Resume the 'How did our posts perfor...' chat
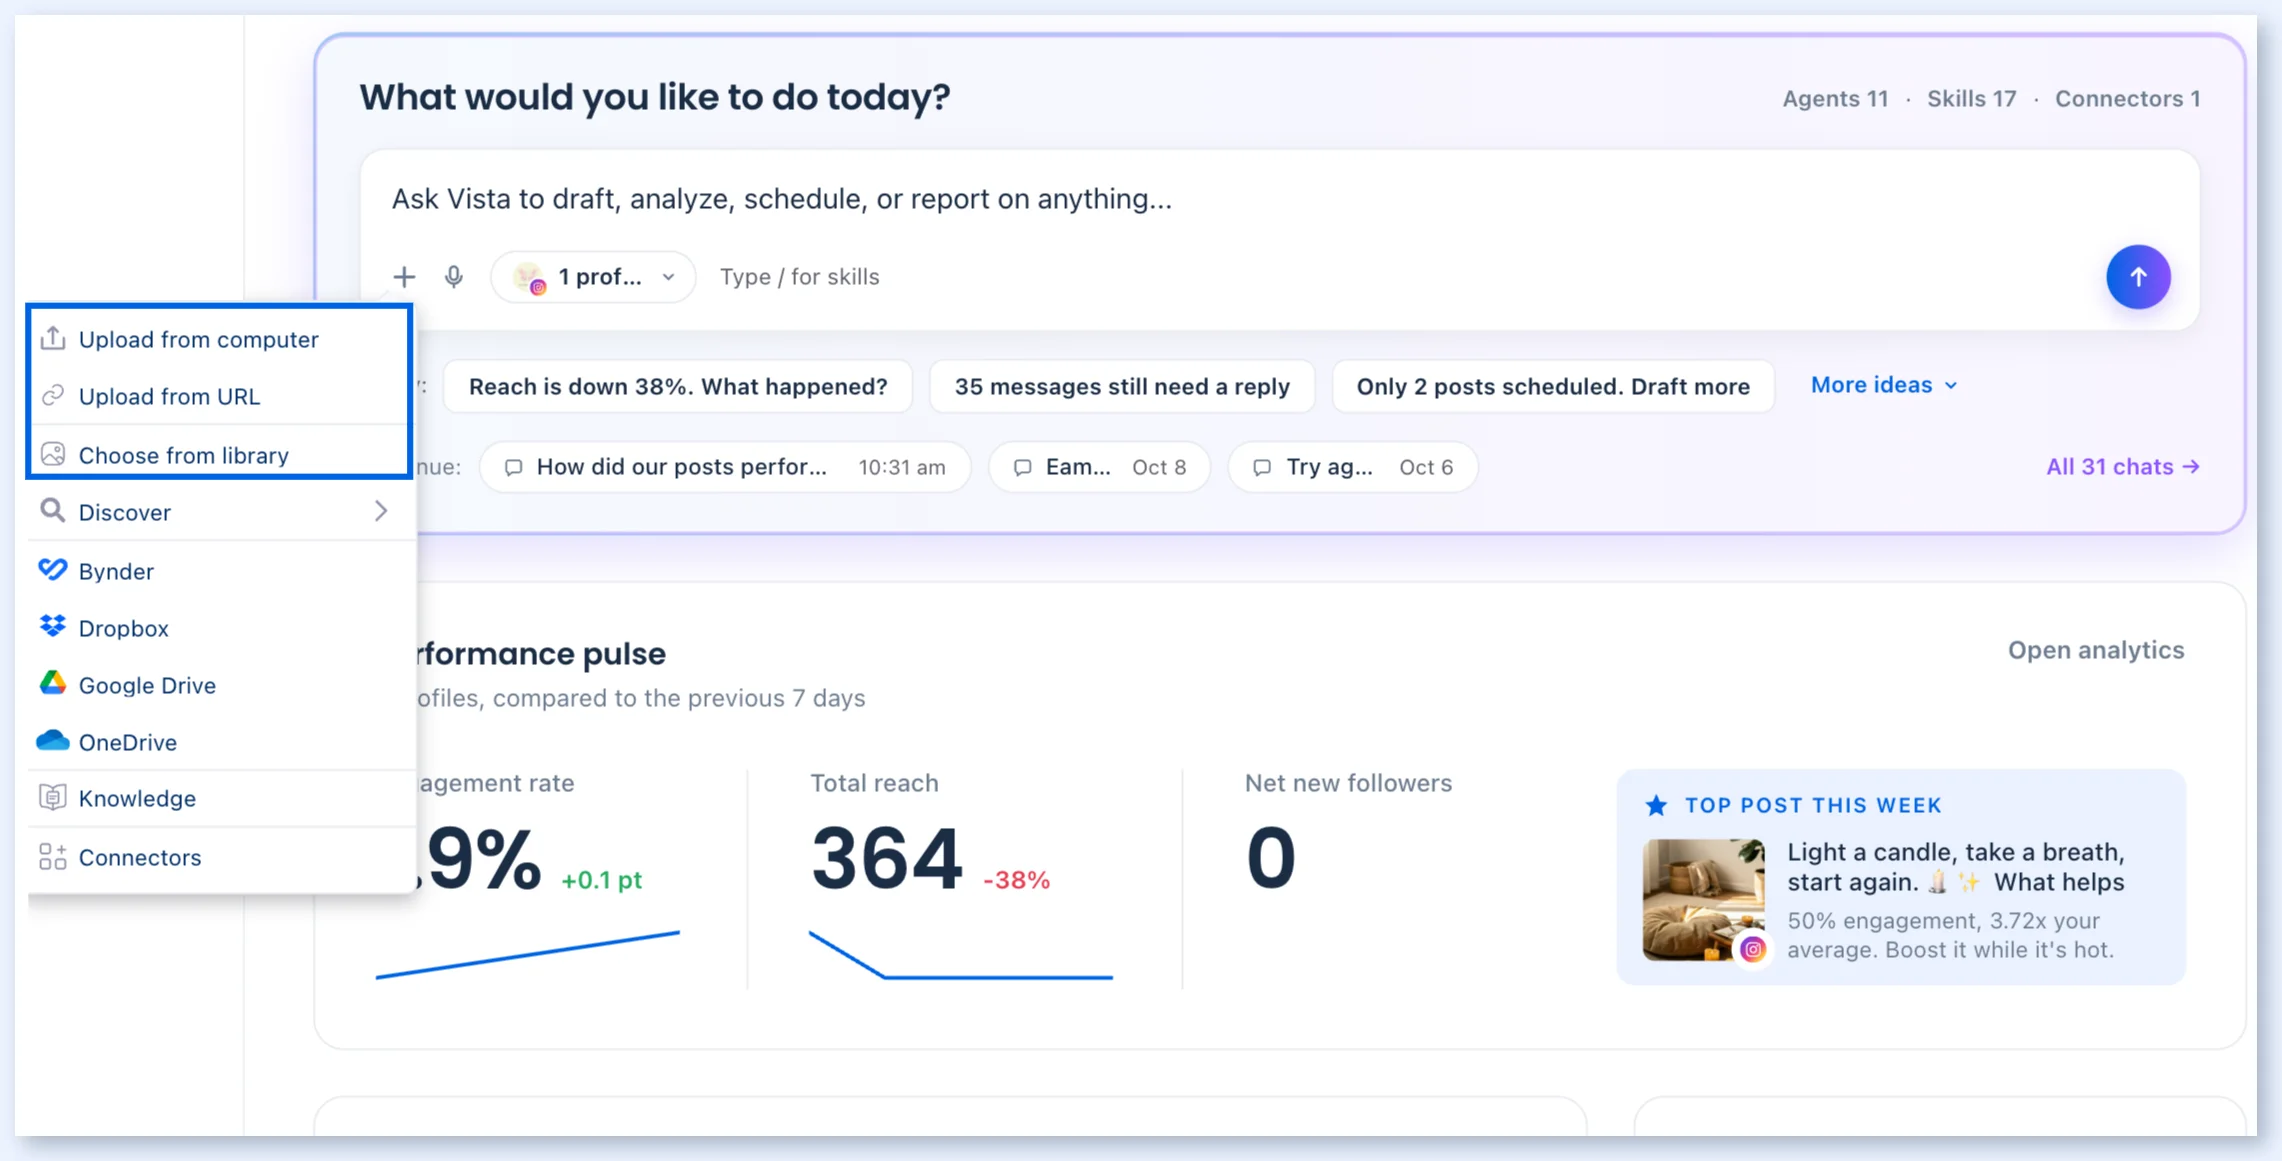Viewport: 2282px width, 1161px height. click(725, 467)
